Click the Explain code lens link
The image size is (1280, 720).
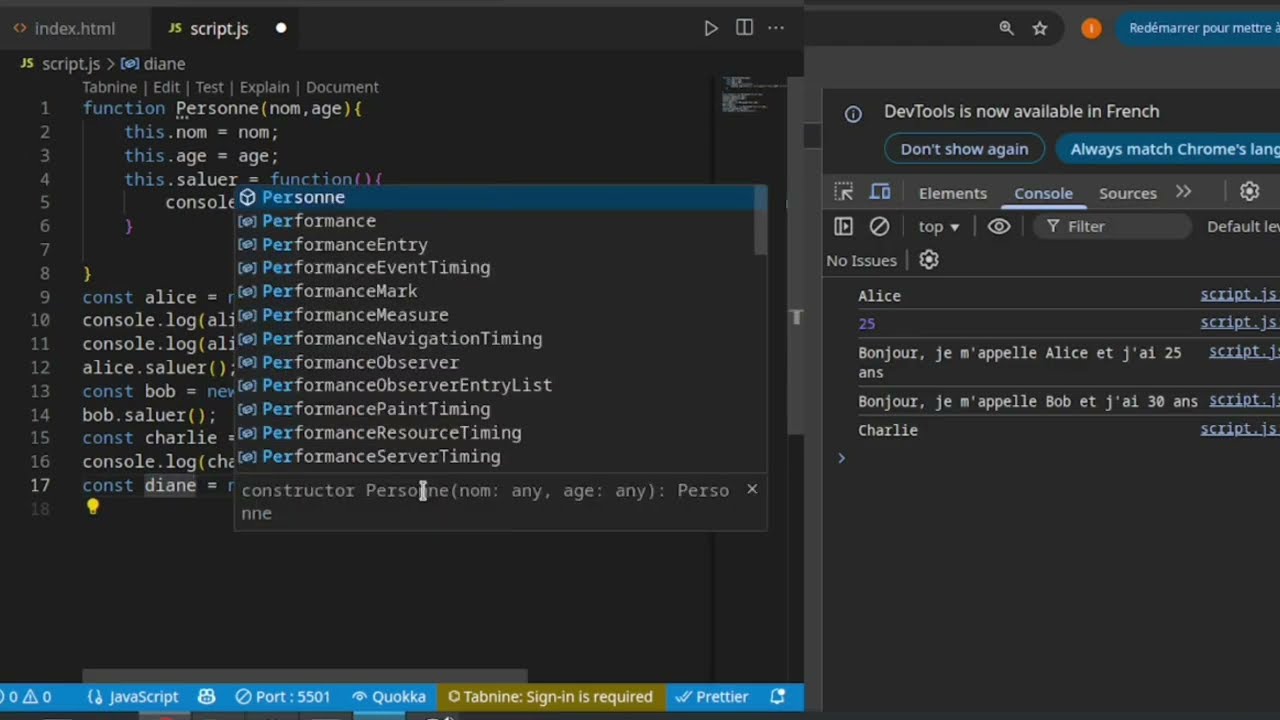pos(264,87)
